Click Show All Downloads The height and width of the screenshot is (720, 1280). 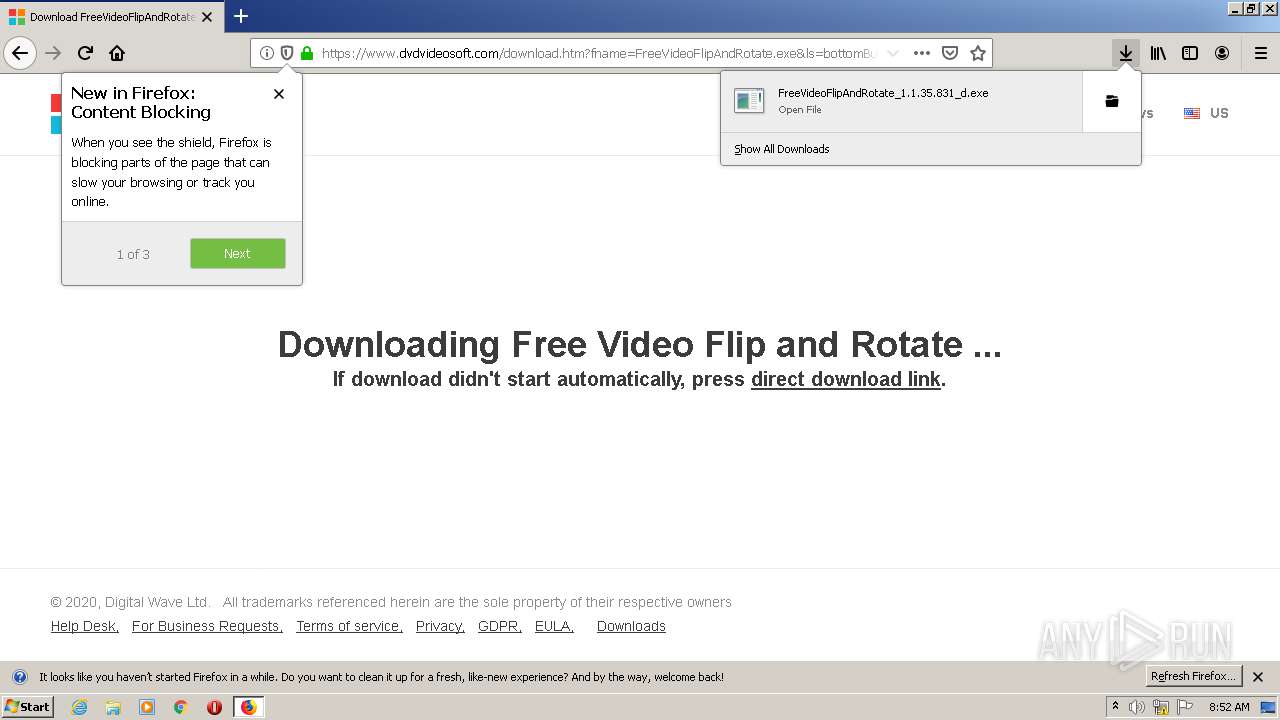click(x=781, y=149)
